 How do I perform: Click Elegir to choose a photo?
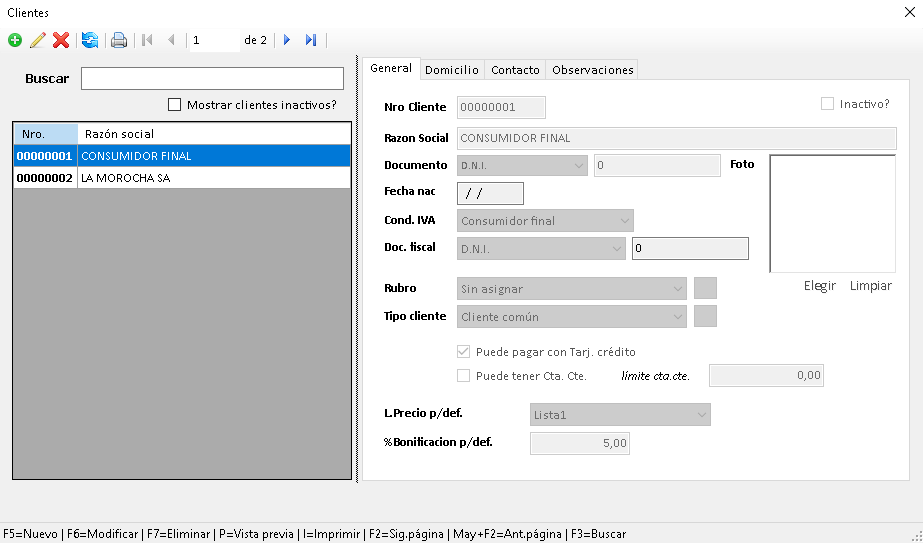pos(819,286)
